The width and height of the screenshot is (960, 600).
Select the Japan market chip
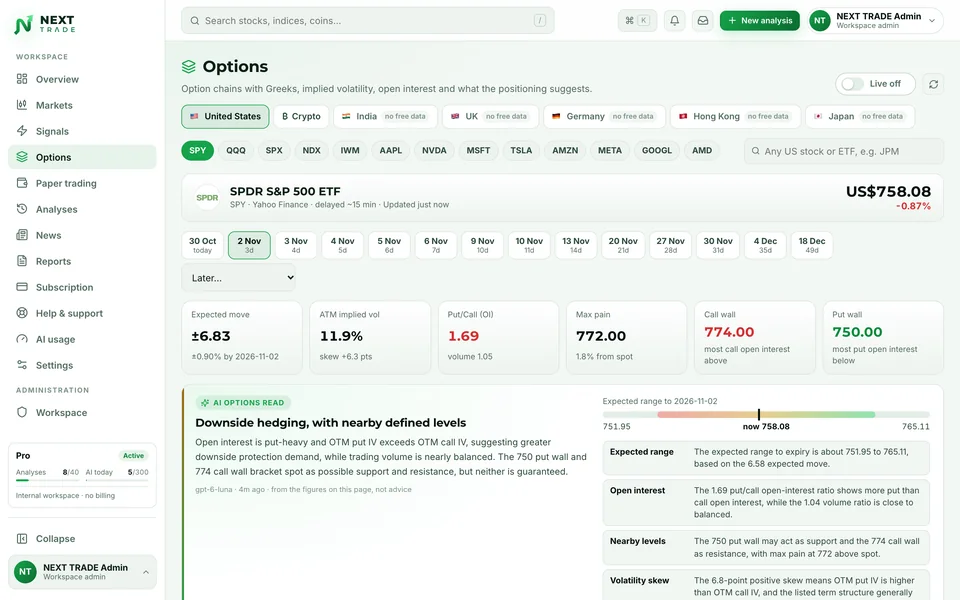[x=860, y=116]
